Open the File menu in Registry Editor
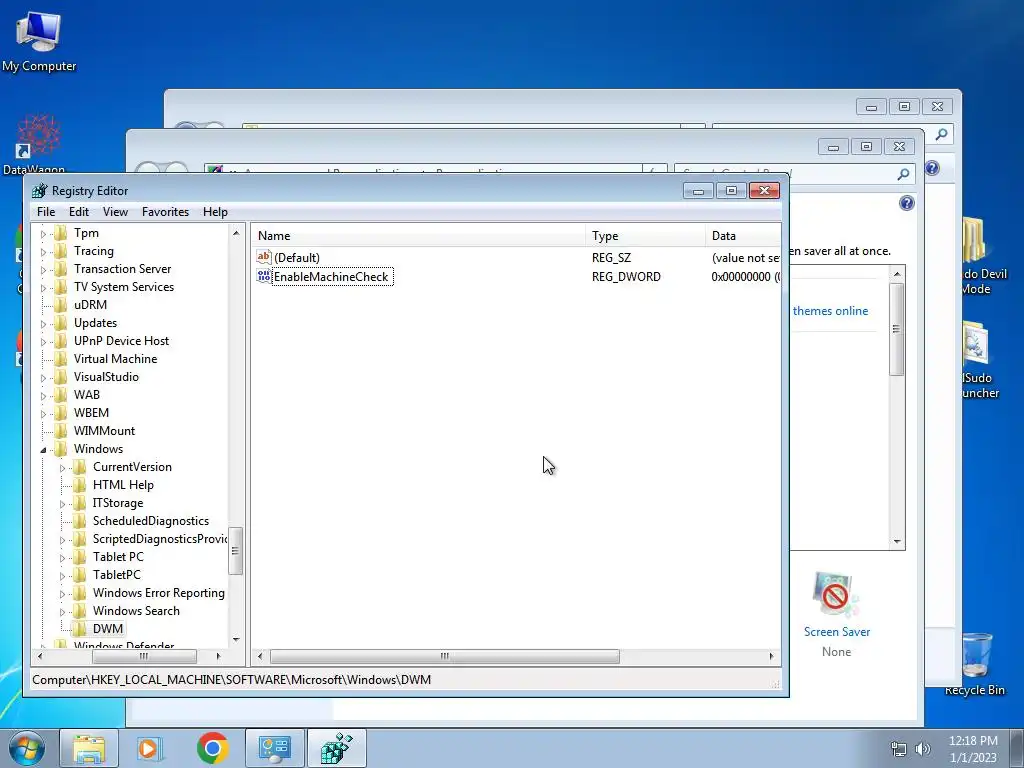 pyautogui.click(x=46, y=212)
